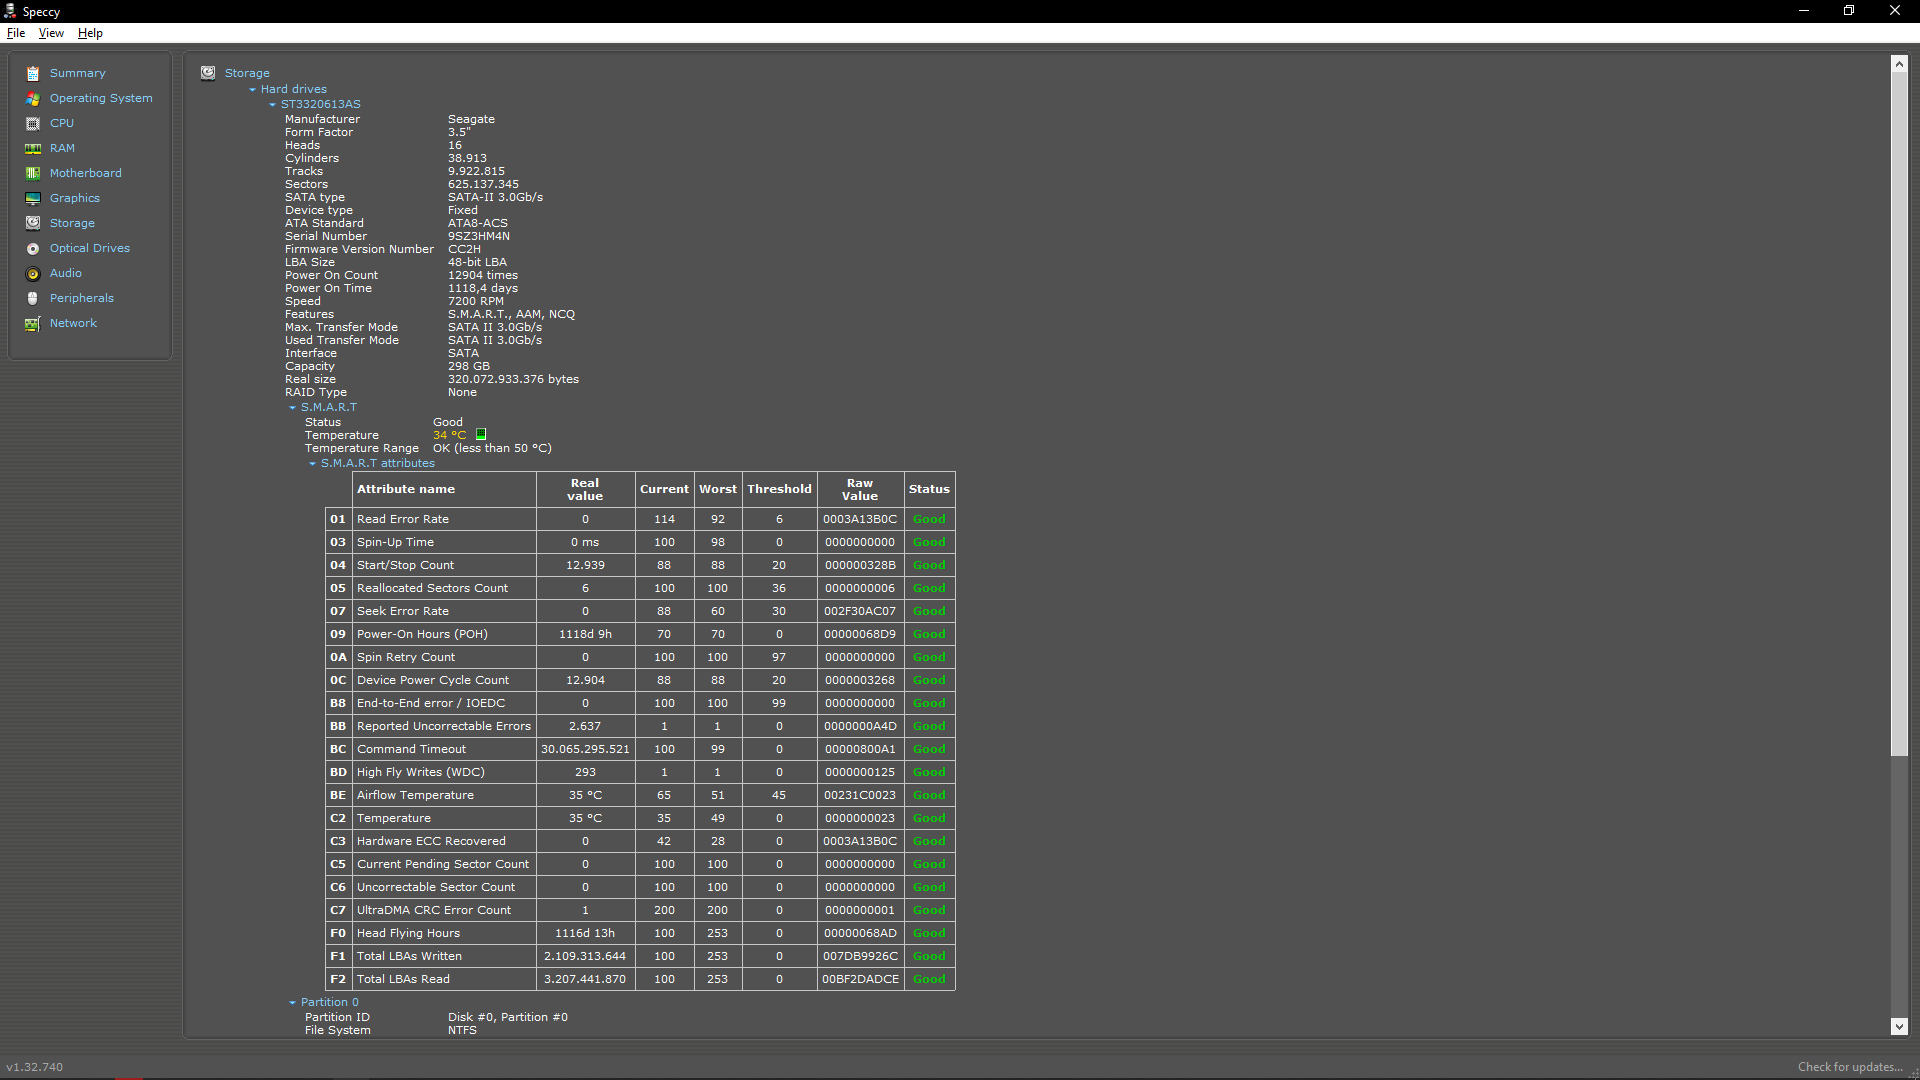Select the Read Error Rate attribute row
This screenshot has width=1920, height=1080.
pos(640,519)
